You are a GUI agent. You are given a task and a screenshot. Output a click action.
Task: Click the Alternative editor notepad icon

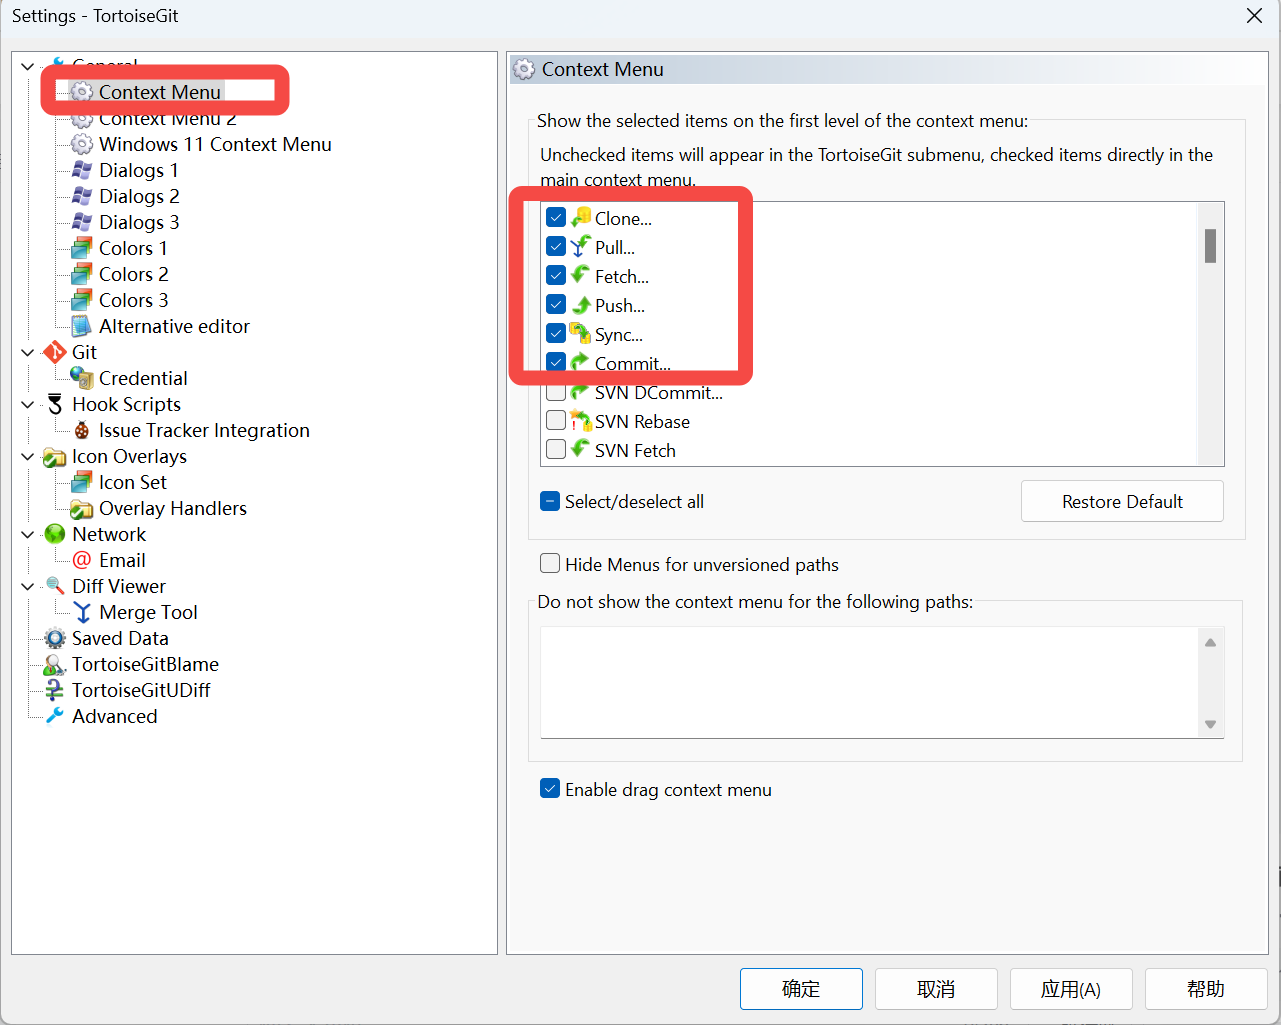pos(82,327)
